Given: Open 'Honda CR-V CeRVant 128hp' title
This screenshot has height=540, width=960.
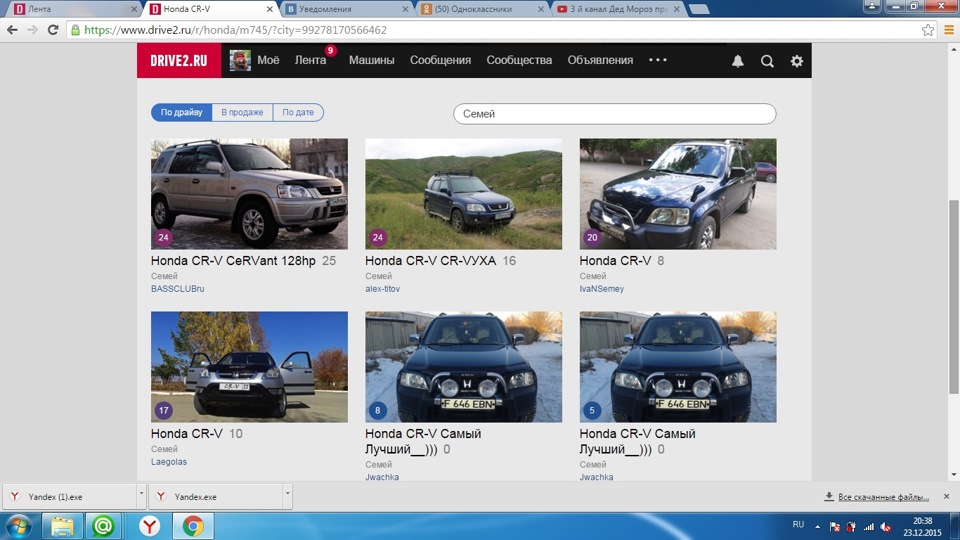Looking at the screenshot, I should coord(233,261).
